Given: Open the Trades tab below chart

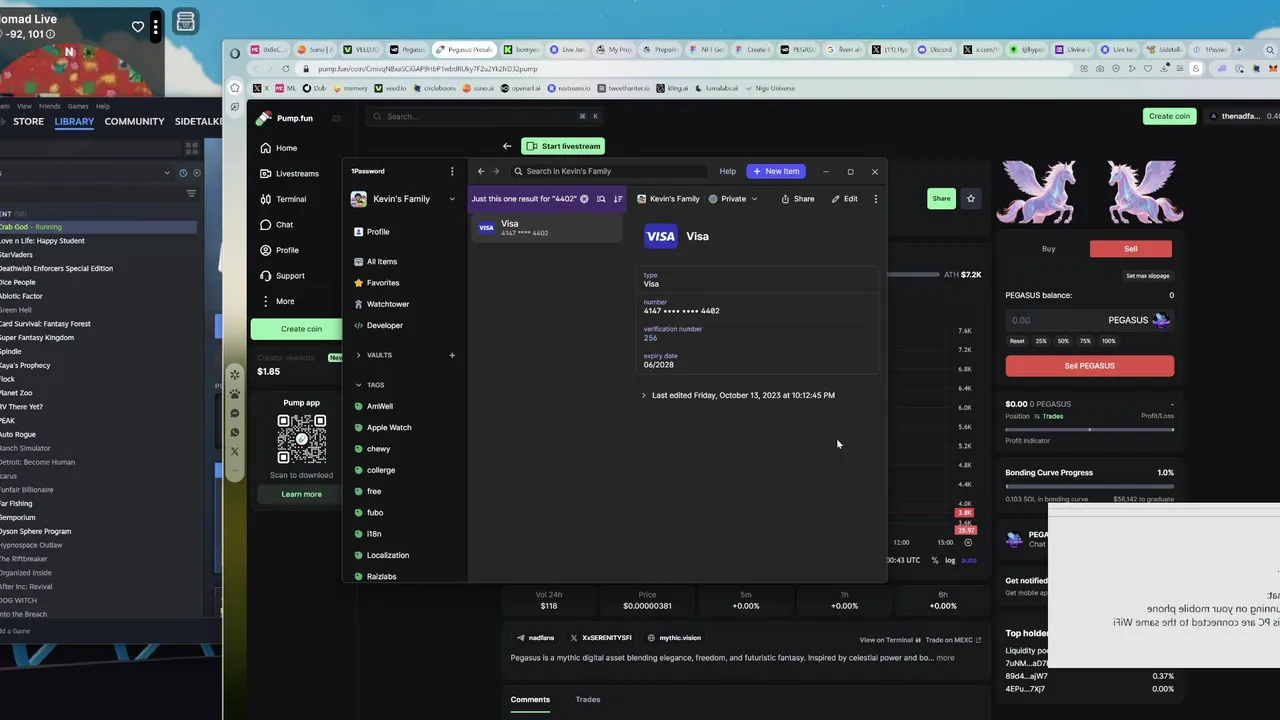Looking at the screenshot, I should click(588, 699).
